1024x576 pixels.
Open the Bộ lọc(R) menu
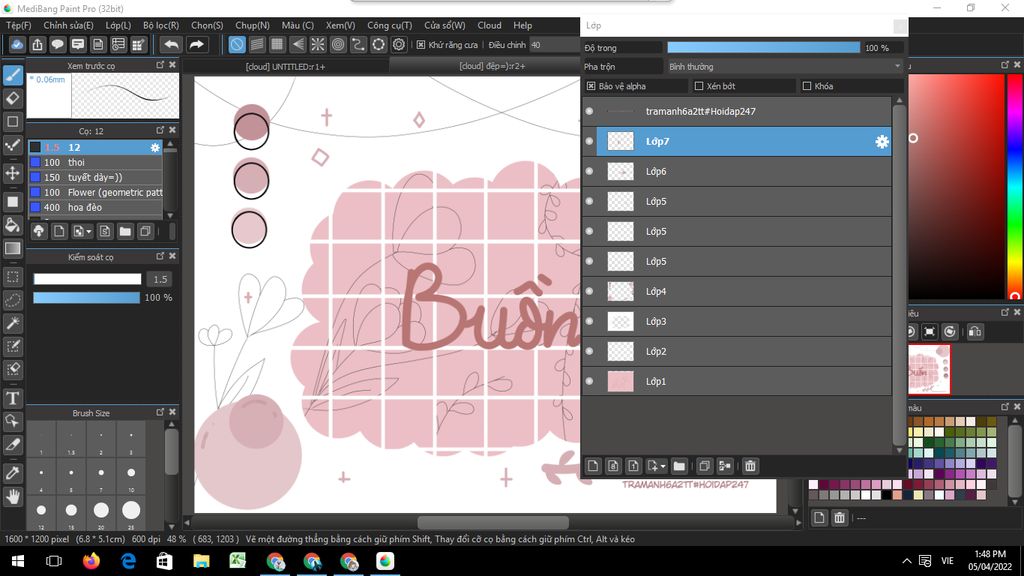tap(161, 25)
